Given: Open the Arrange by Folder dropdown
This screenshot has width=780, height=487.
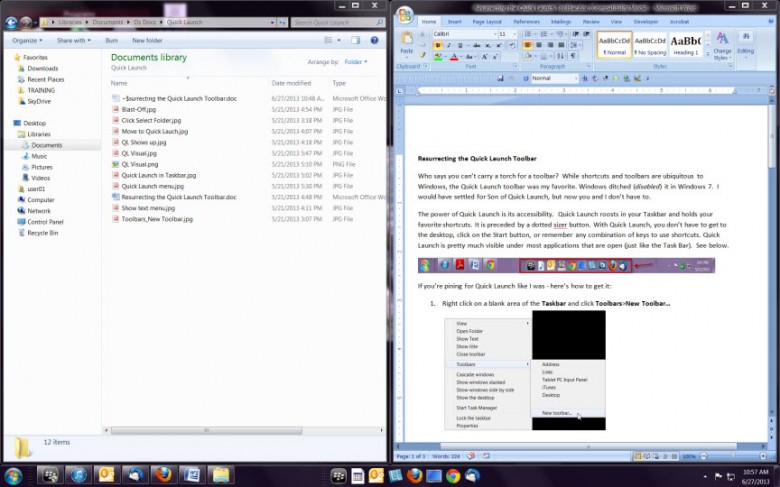Looking at the screenshot, I should point(356,62).
